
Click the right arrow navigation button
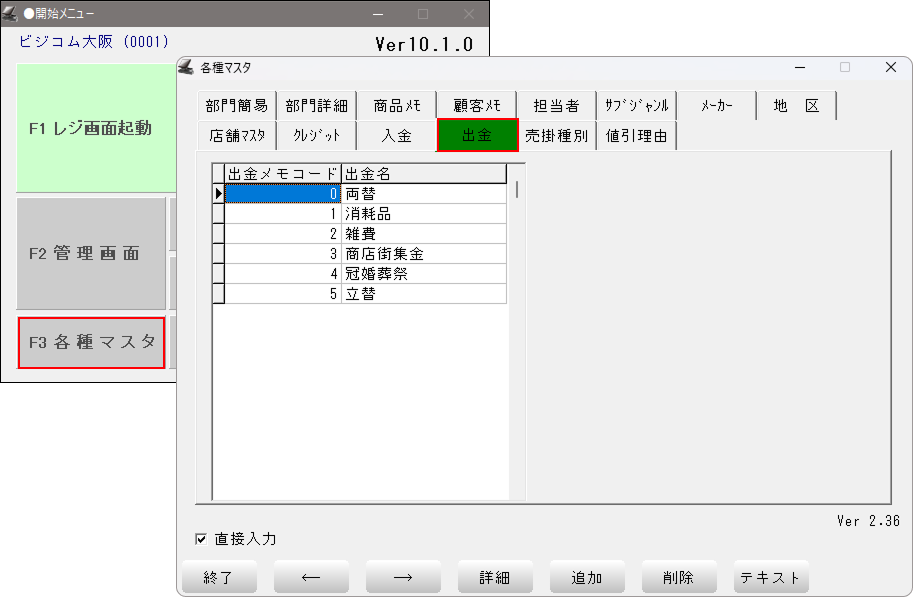point(403,578)
